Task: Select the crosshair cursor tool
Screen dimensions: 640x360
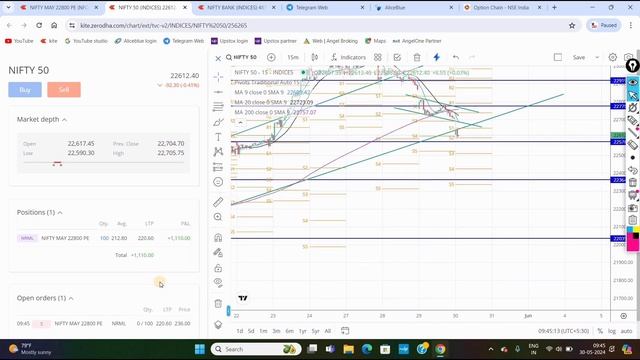Action: [218, 77]
